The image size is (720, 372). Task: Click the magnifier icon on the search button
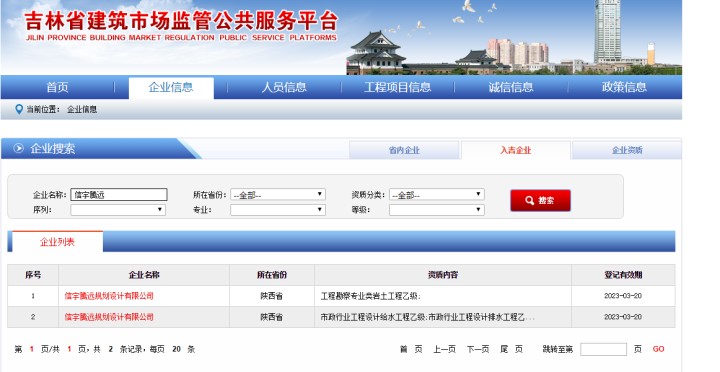(x=529, y=201)
